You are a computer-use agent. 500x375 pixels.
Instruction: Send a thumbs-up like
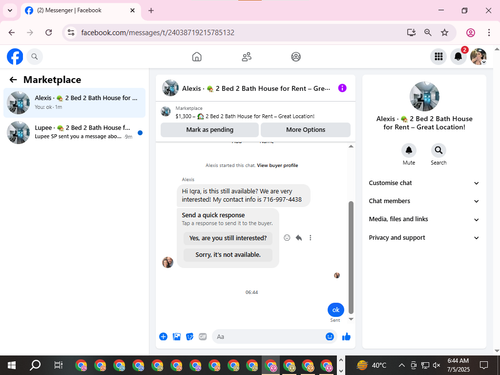pyautogui.click(x=346, y=337)
